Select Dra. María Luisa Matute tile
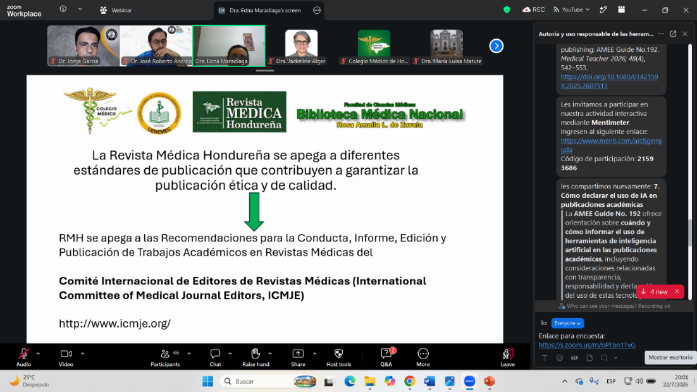The image size is (697, 392). click(447, 47)
